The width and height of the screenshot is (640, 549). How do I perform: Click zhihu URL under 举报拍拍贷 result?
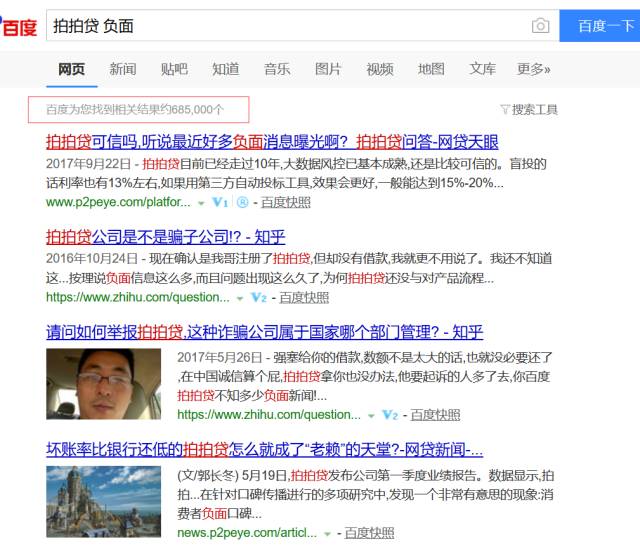coord(269,415)
